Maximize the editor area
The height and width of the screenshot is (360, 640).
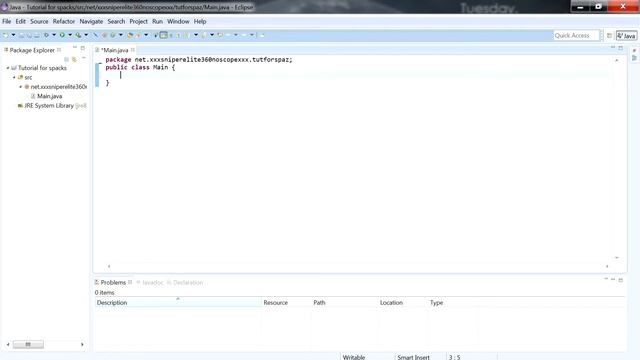pos(620,48)
